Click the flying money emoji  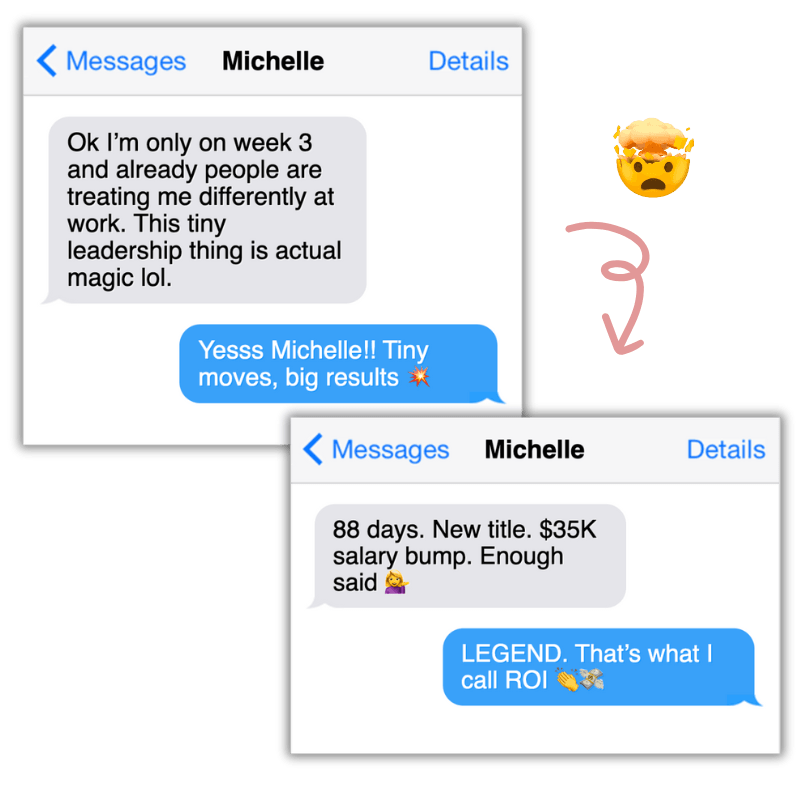tap(592, 679)
